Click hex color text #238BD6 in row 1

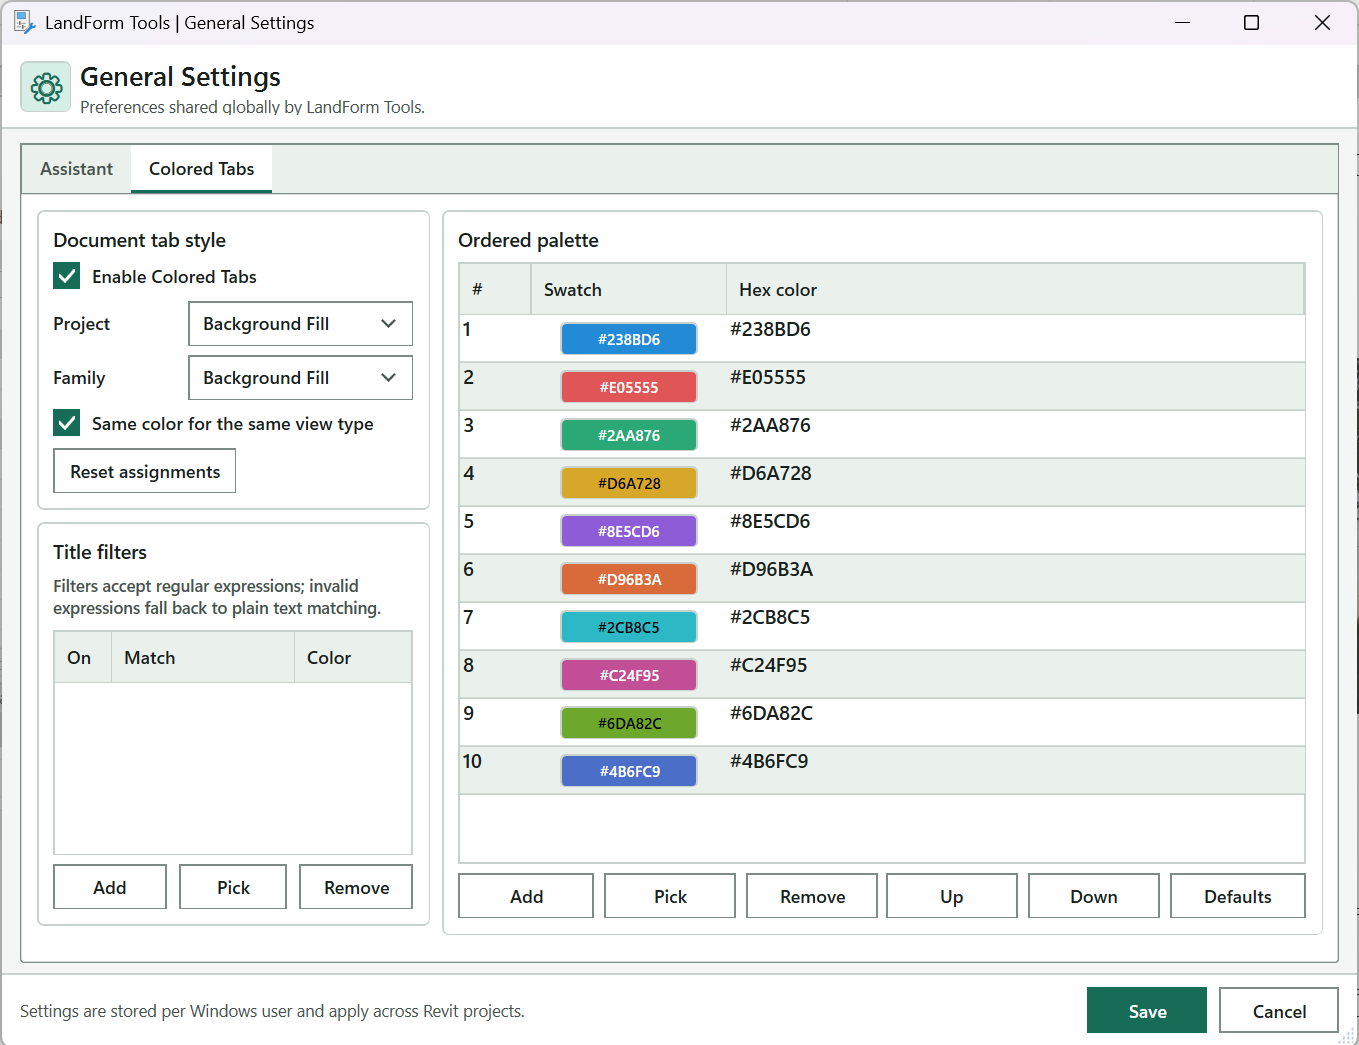coord(770,329)
